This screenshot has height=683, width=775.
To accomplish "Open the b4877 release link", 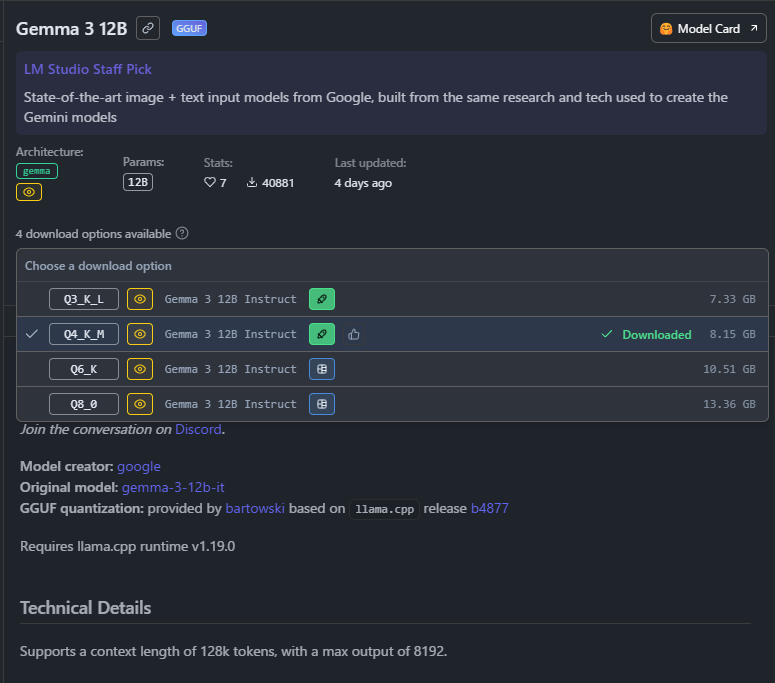I will coord(489,508).
